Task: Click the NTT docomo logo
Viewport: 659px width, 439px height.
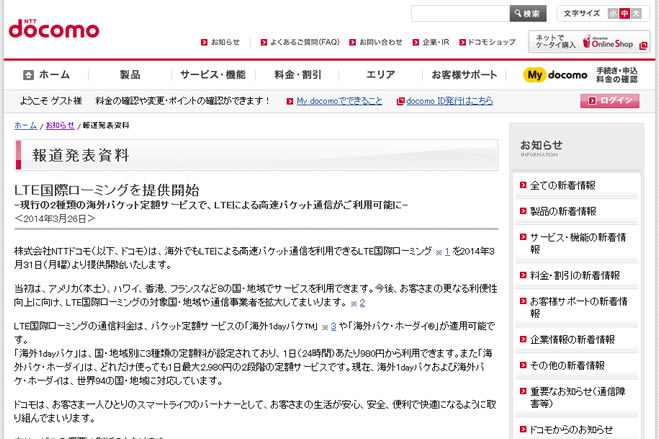Action: point(54,29)
